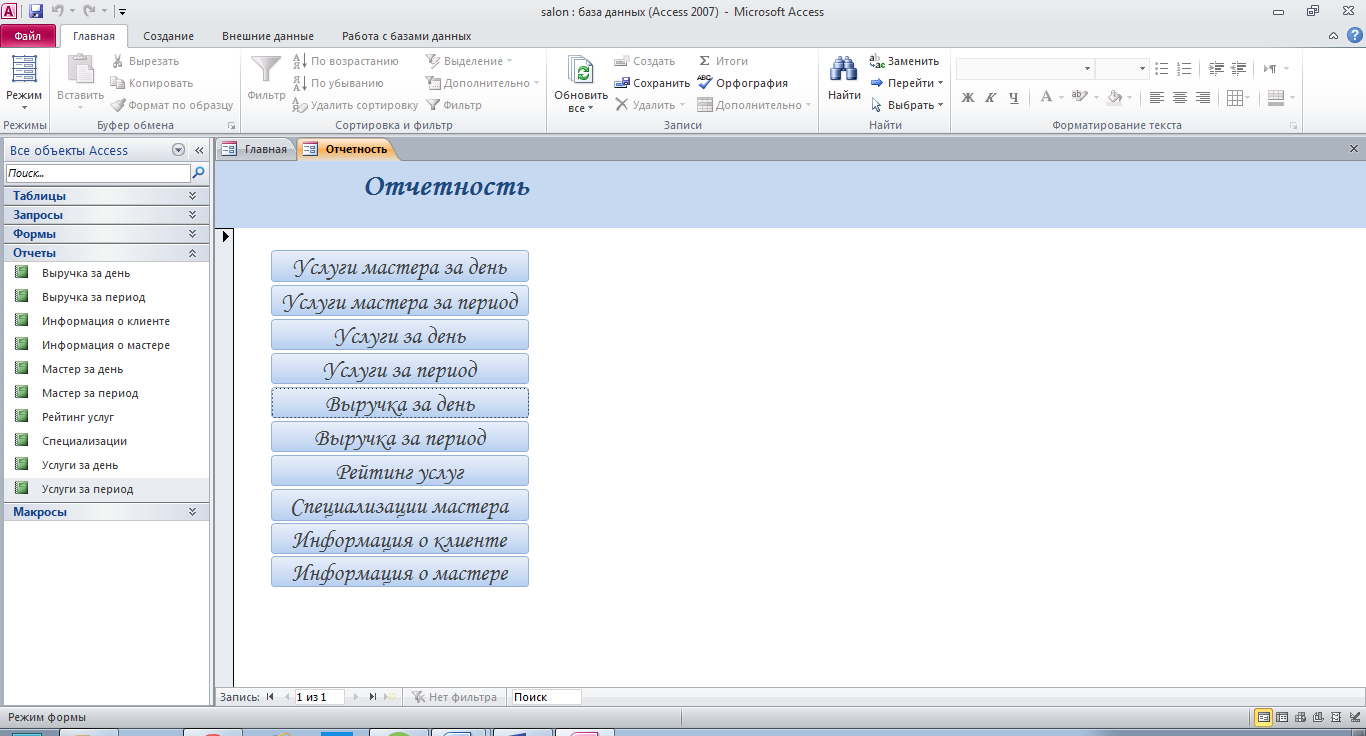The width and height of the screenshot is (1366, 736).
Task: Collapse the Отчеты group
Action: pos(105,253)
